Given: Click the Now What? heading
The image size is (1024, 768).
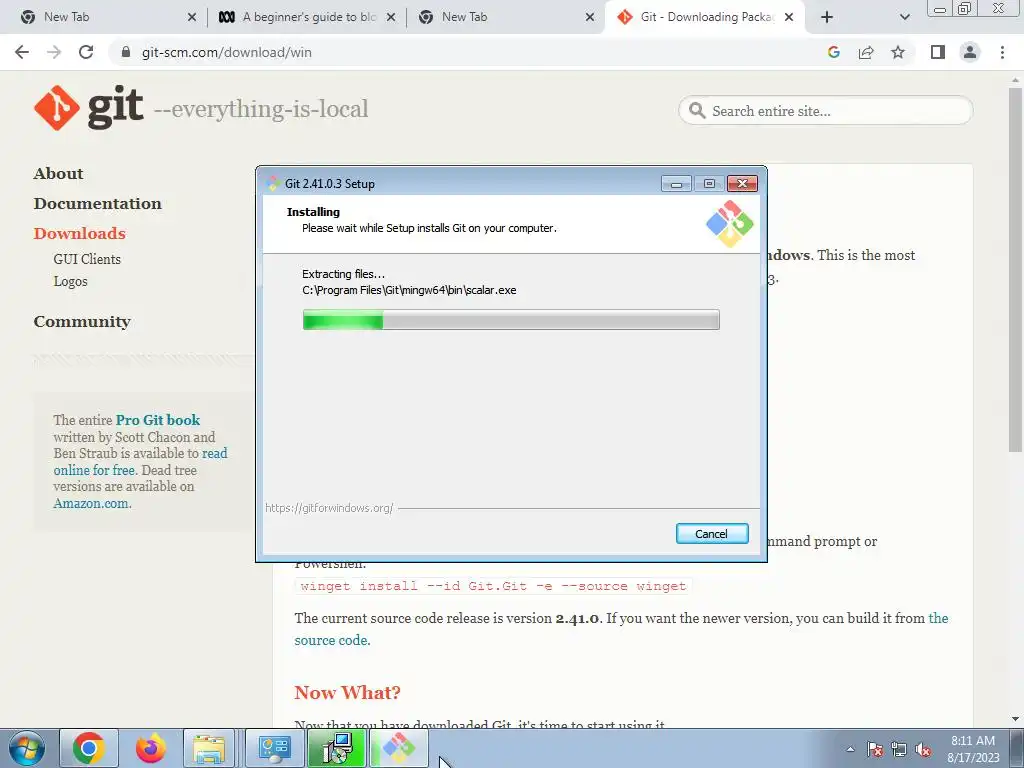Looking at the screenshot, I should 347,692.
